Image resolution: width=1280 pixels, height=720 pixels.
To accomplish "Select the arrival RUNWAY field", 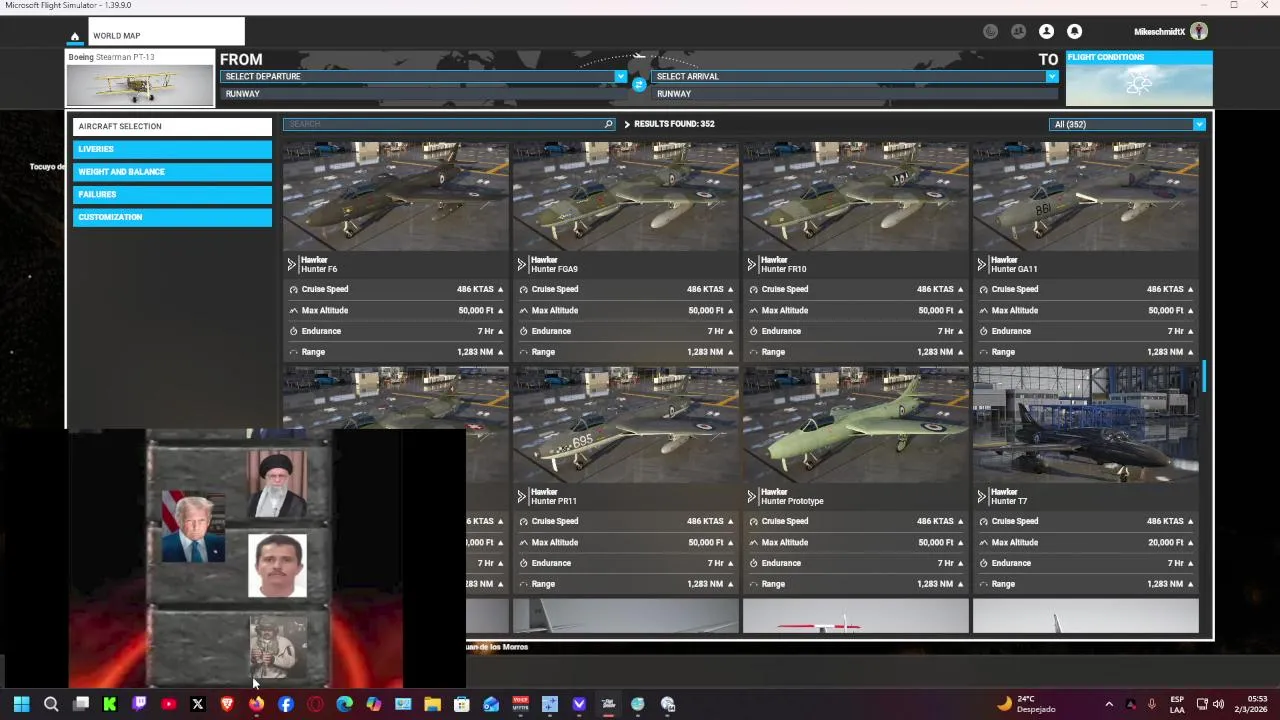I will point(854,94).
